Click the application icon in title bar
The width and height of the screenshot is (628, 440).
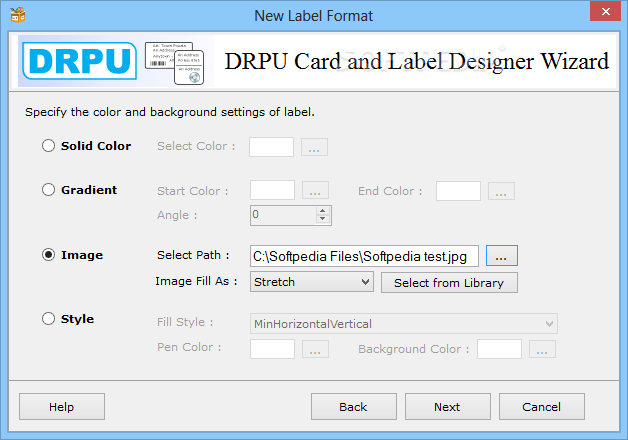click(18, 15)
